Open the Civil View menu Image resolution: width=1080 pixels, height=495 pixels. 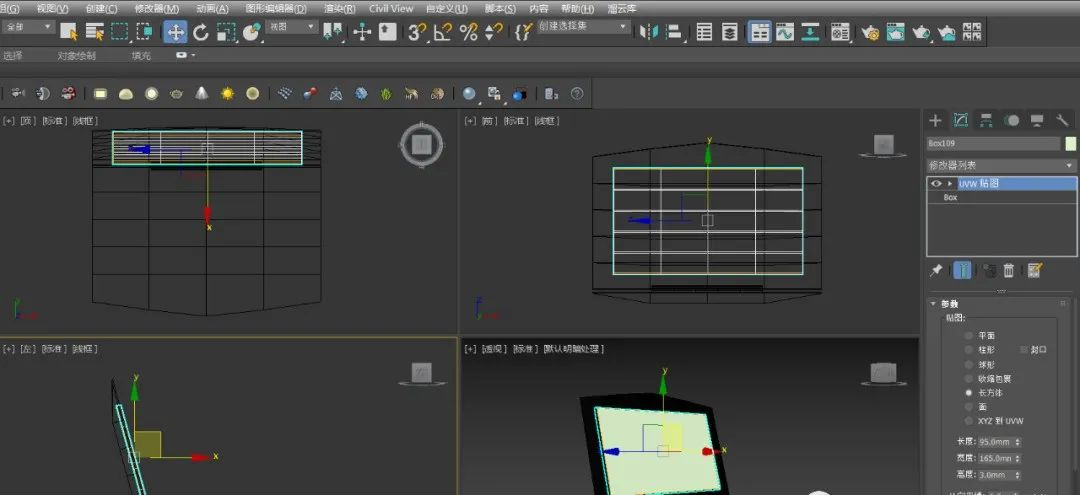point(391,9)
